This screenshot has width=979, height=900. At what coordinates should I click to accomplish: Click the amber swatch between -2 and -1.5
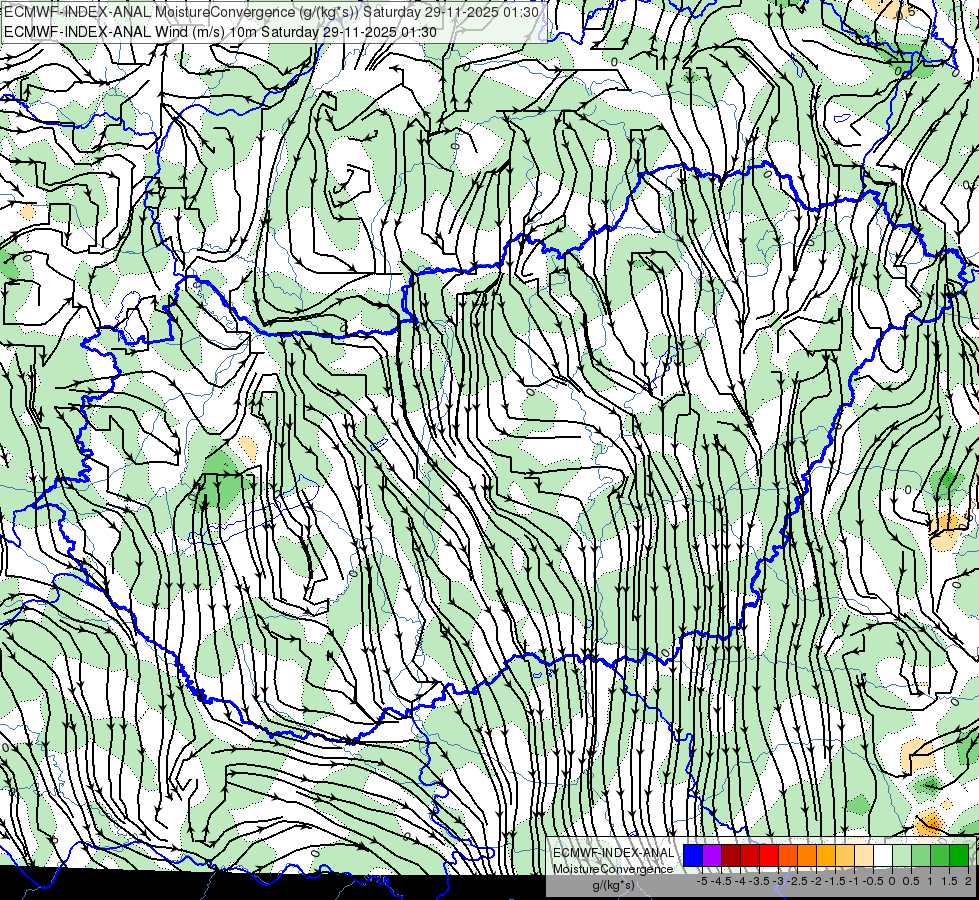[826, 855]
